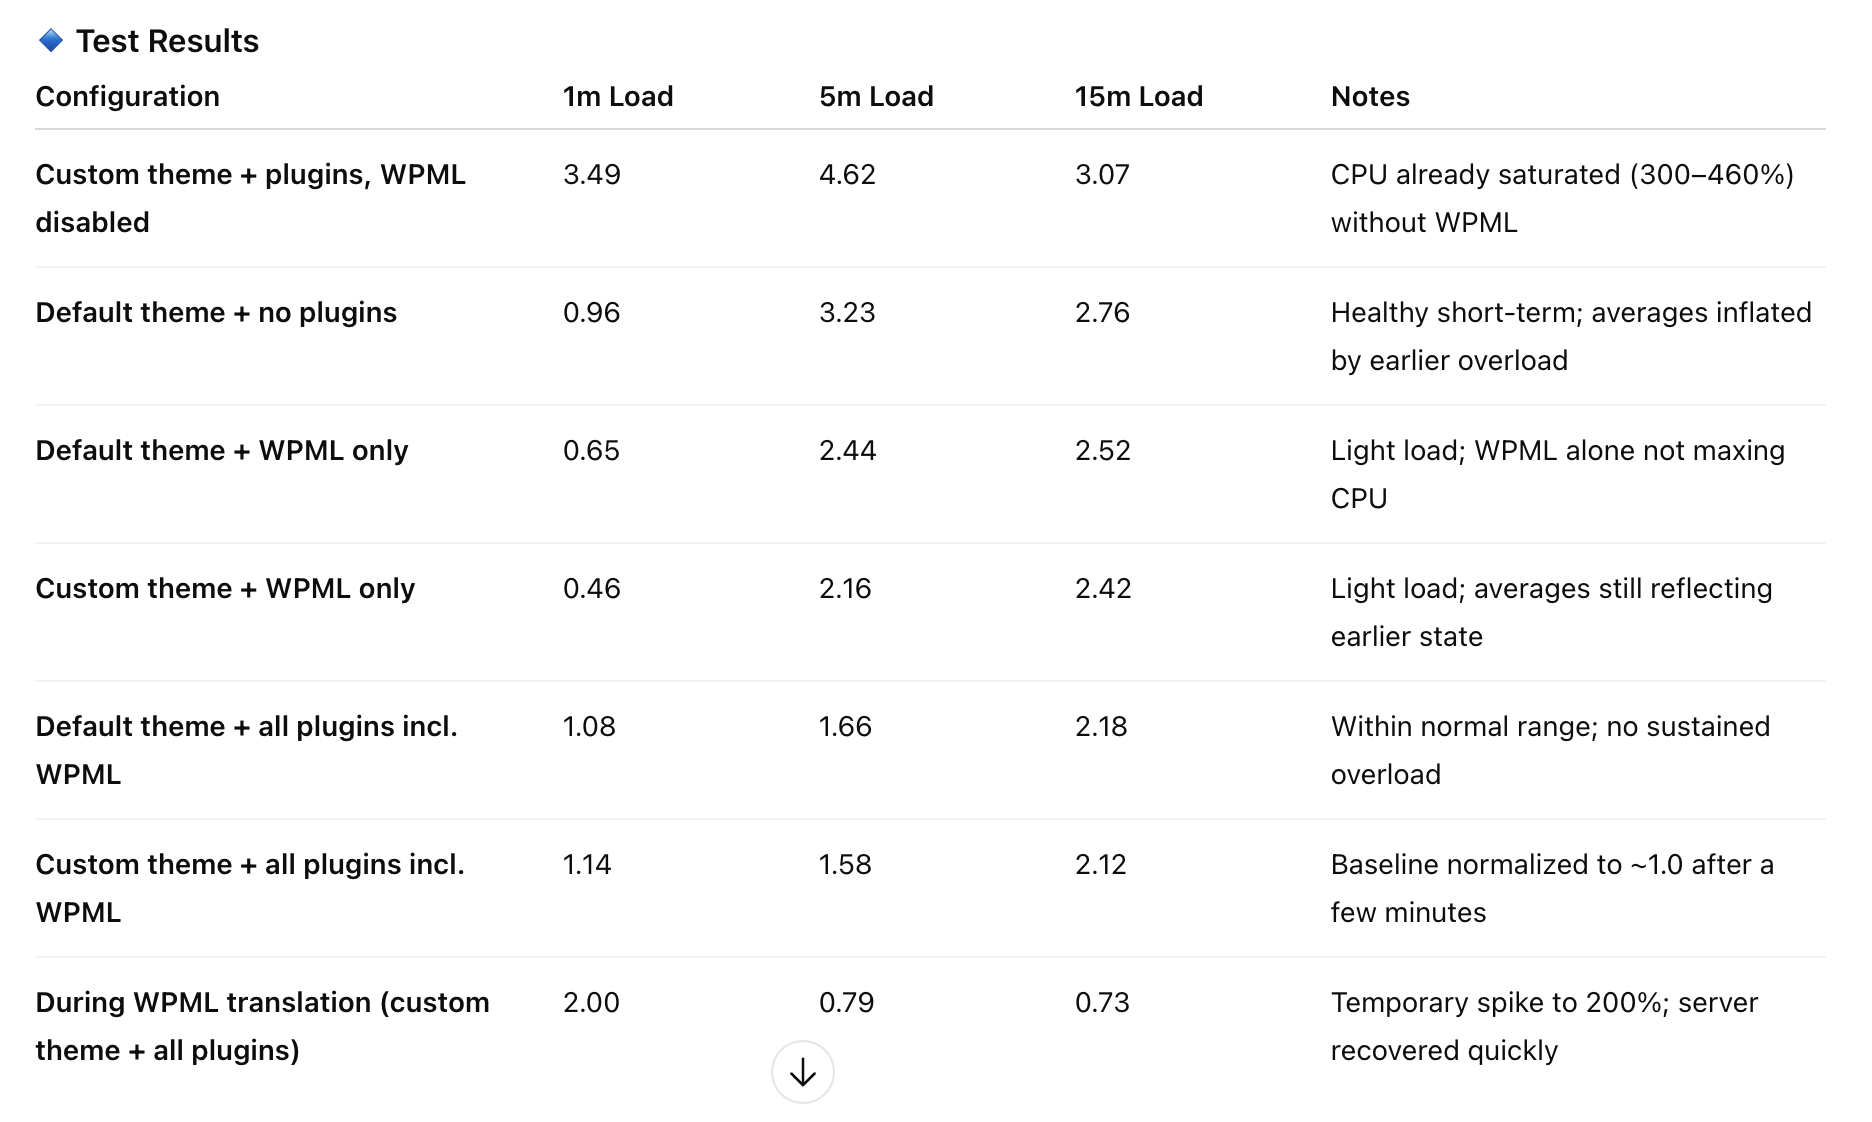Click the Test Results heading

pos(167,41)
